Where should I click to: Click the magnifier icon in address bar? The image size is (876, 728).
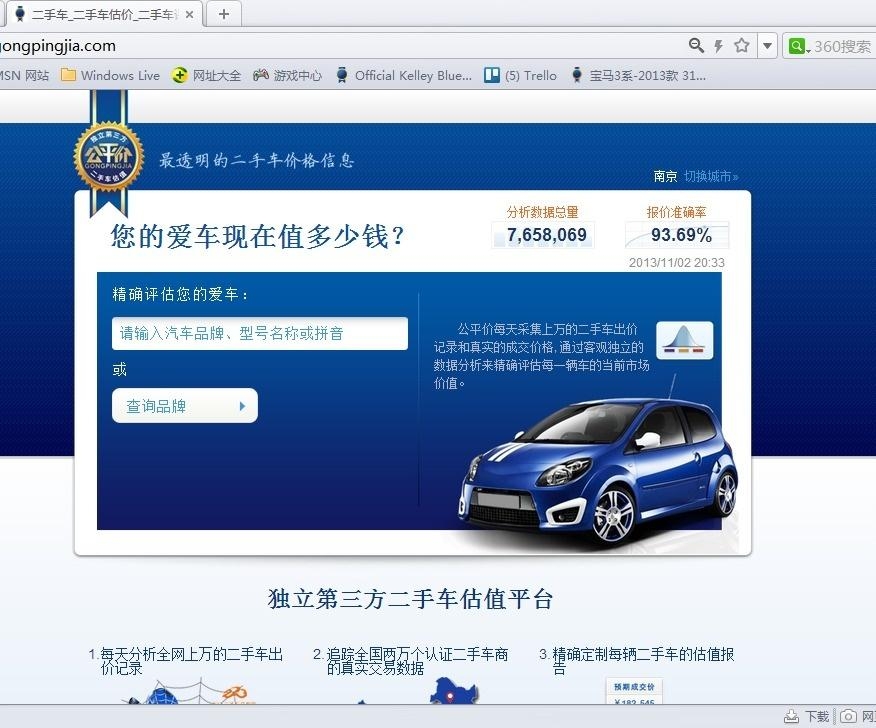point(696,46)
